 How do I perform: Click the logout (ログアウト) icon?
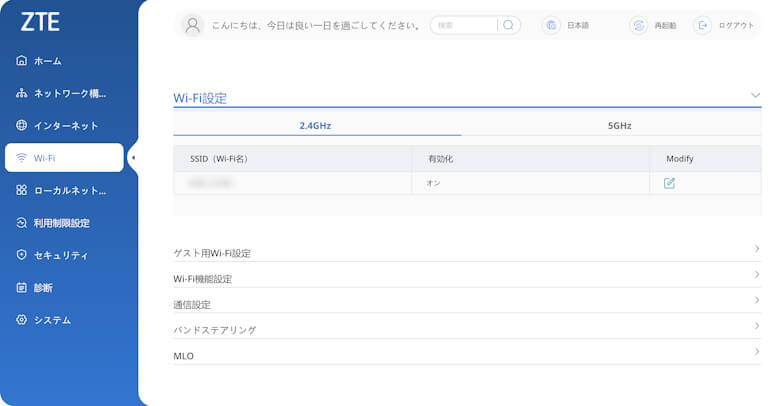pos(703,25)
